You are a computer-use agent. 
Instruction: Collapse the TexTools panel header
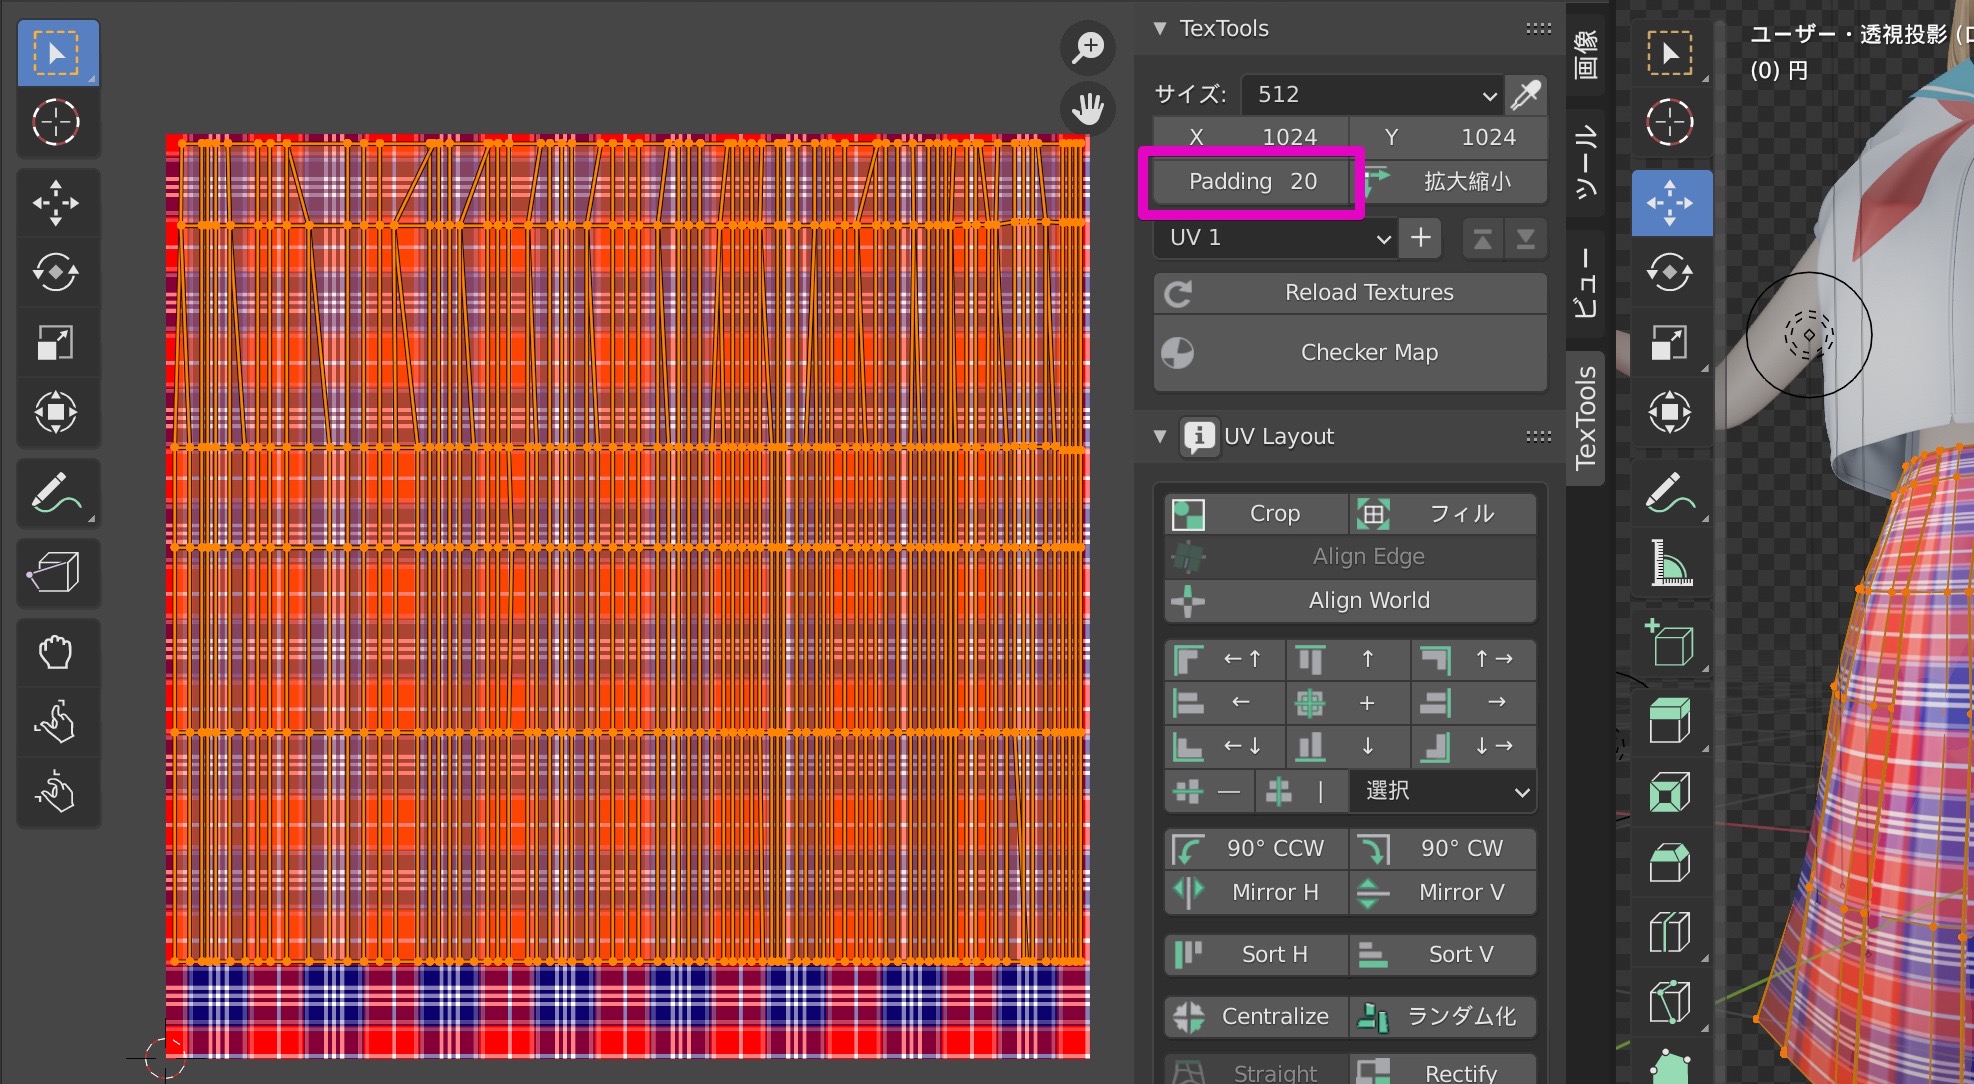click(1160, 28)
